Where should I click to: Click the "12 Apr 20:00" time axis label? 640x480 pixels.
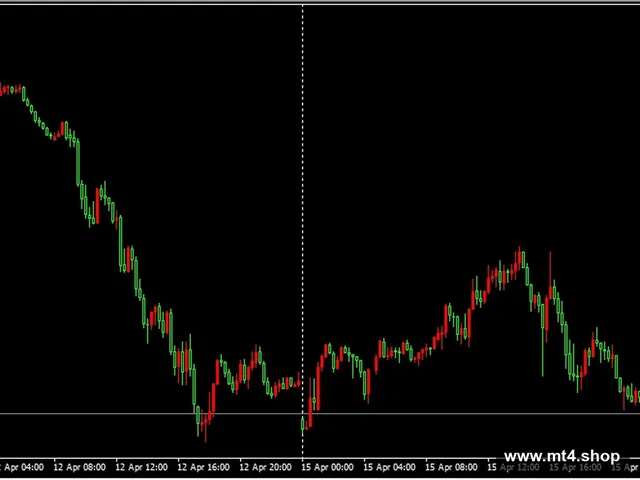[x=266, y=467]
